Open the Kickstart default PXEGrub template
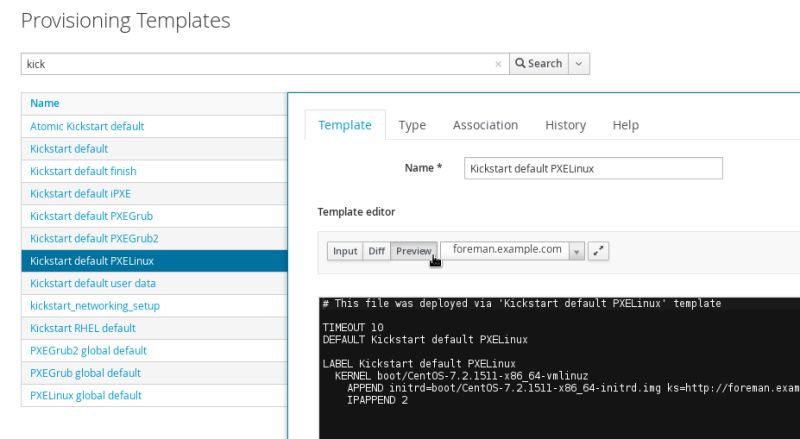This screenshot has height=439, width=800. [x=91, y=216]
